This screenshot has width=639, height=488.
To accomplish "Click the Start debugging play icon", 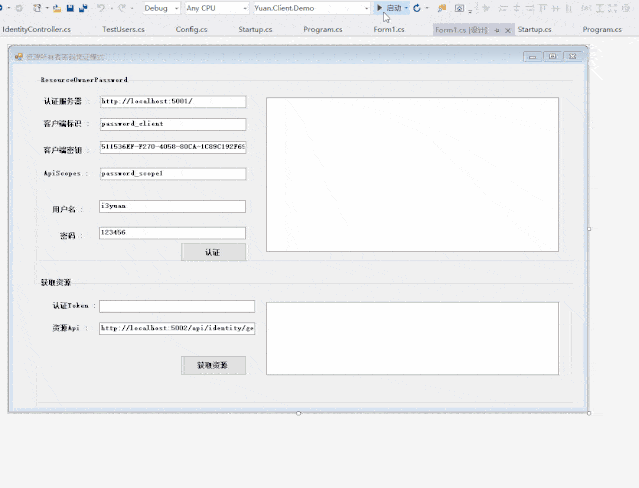I will [380, 8].
